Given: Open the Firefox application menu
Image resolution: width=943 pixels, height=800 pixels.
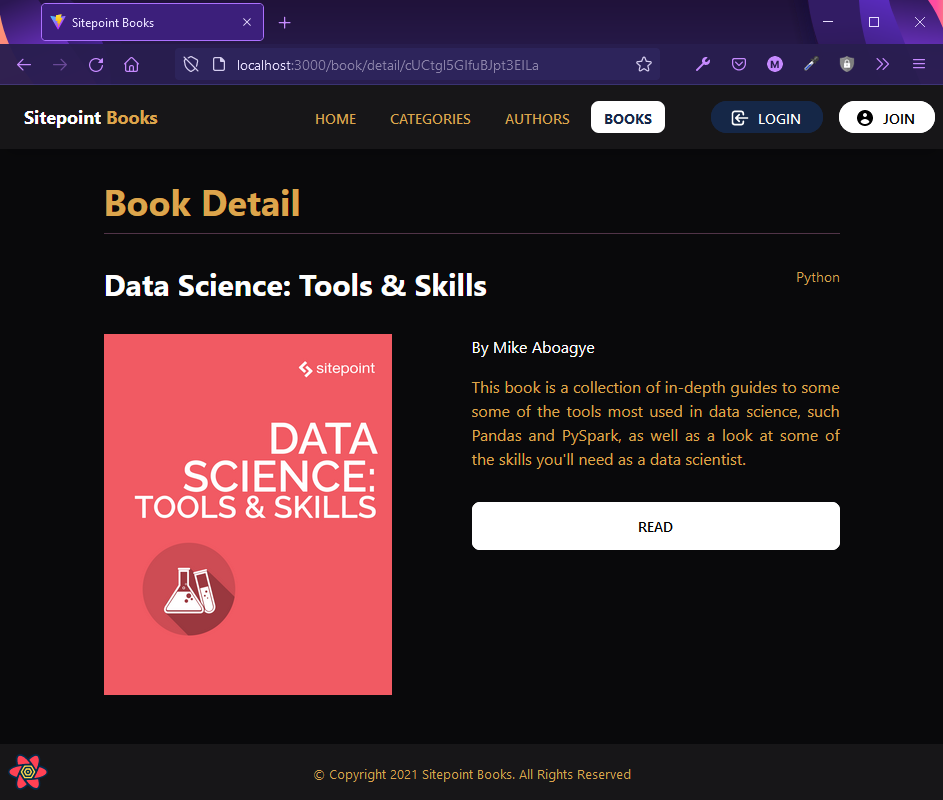Looking at the screenshot, I should [x=919, y=64].
